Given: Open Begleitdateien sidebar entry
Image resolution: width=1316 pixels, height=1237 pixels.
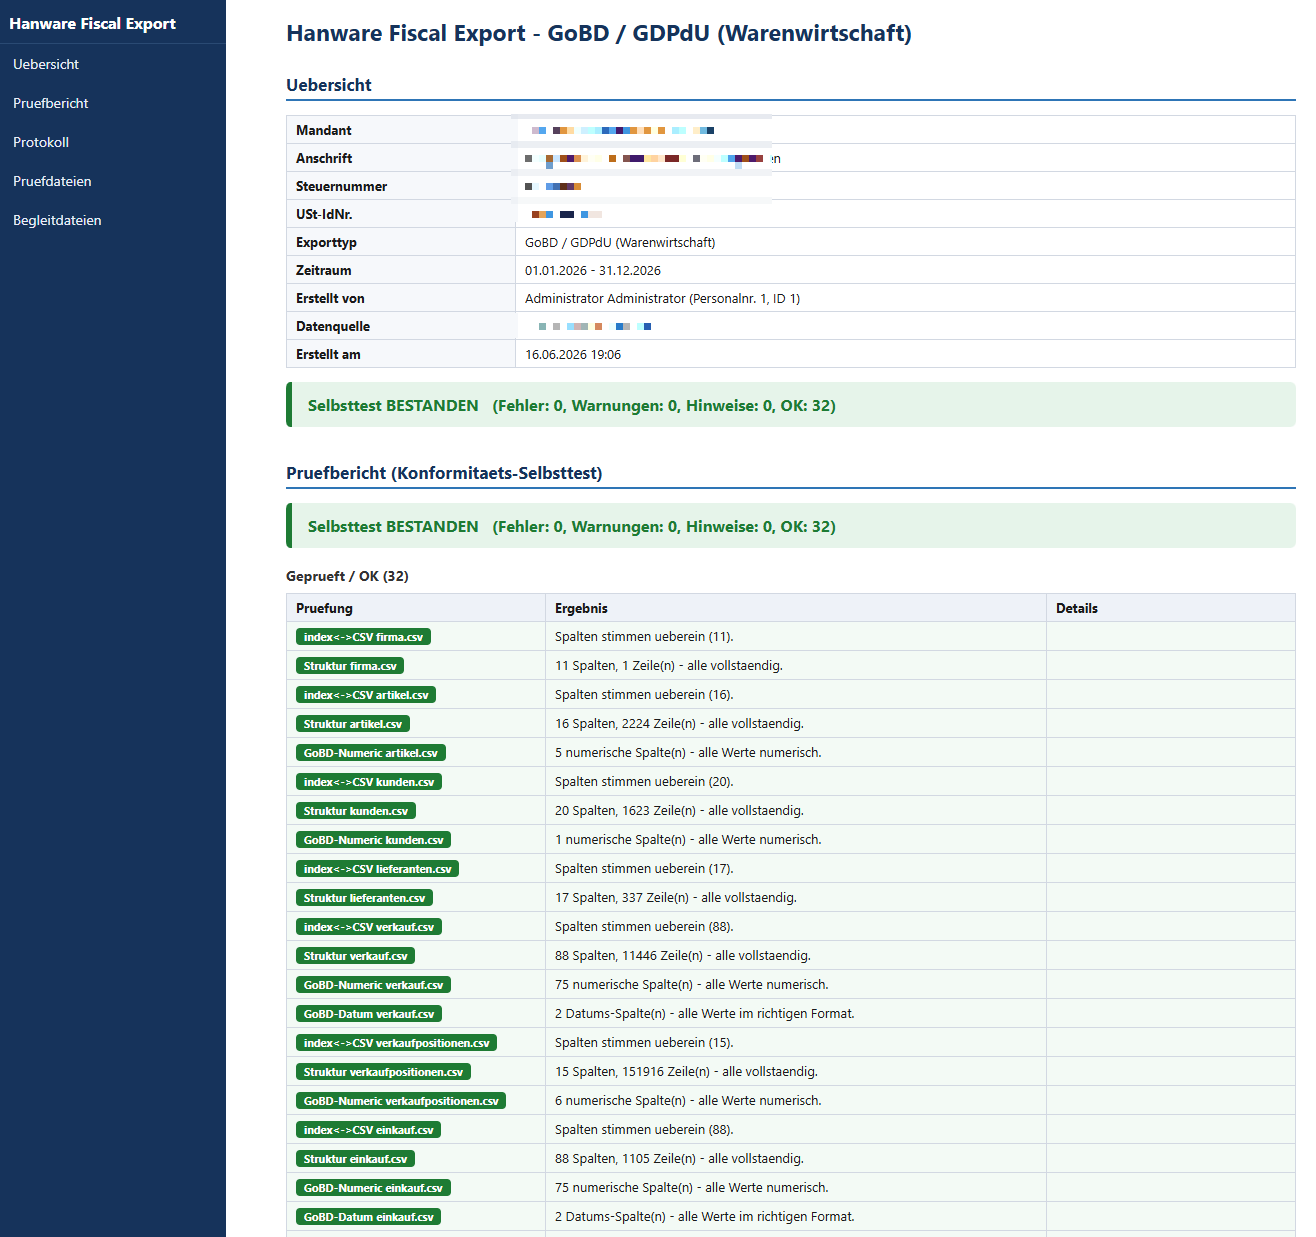Looking at the screenshot, I should pos(57,220).
